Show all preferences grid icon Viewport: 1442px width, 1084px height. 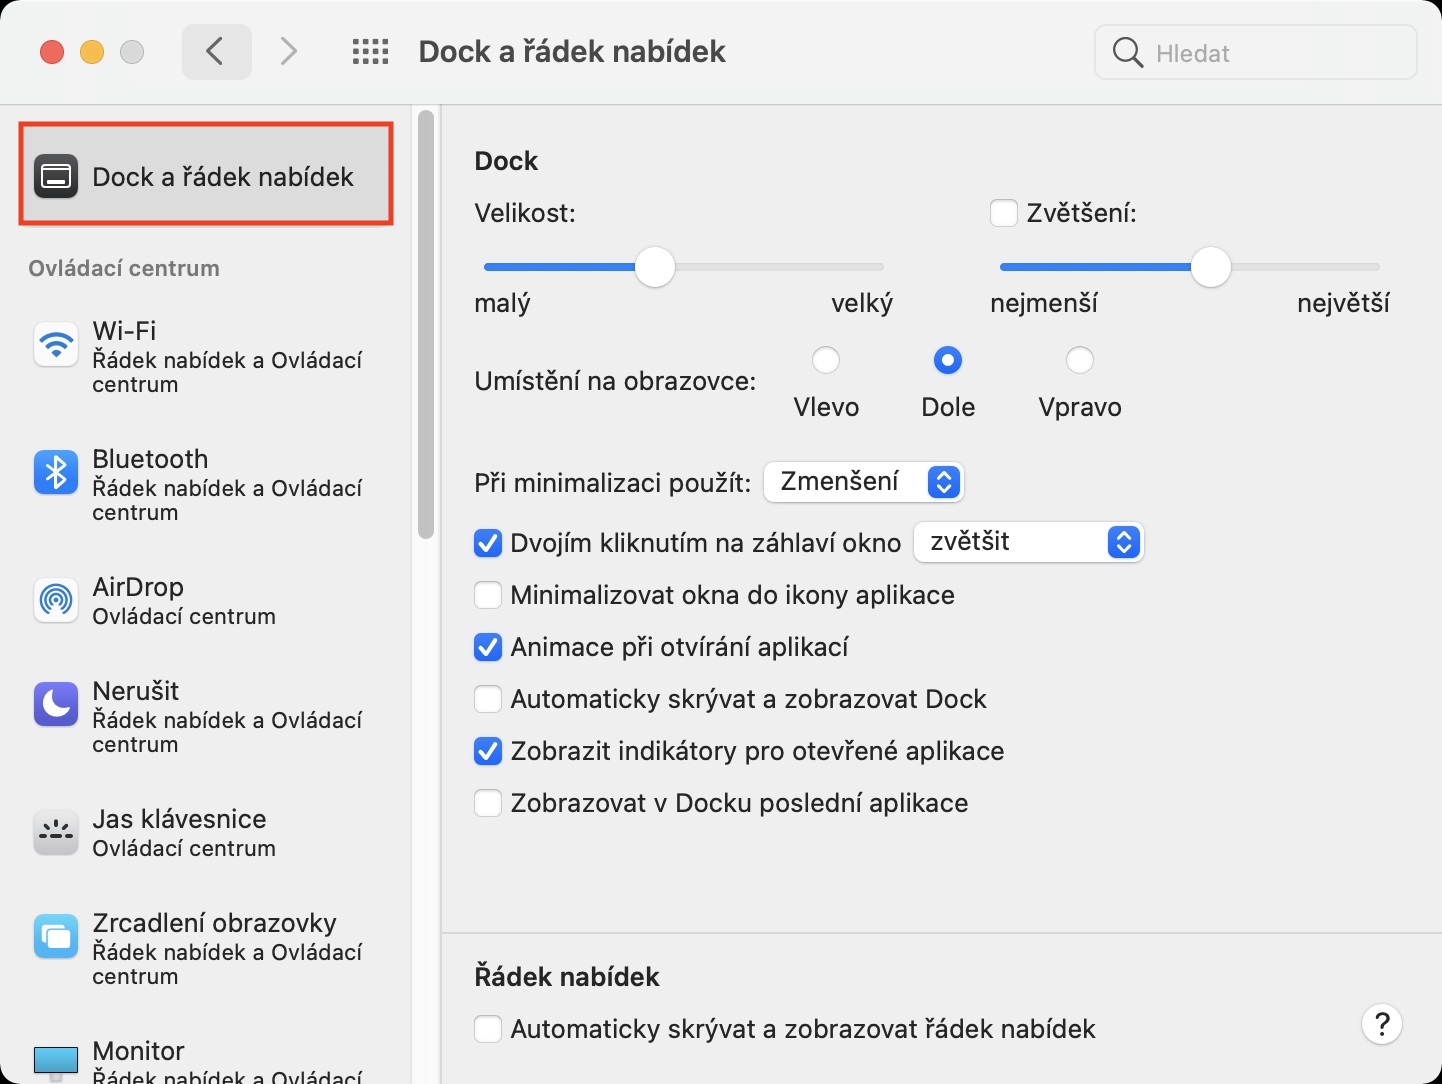click(370, 52)
